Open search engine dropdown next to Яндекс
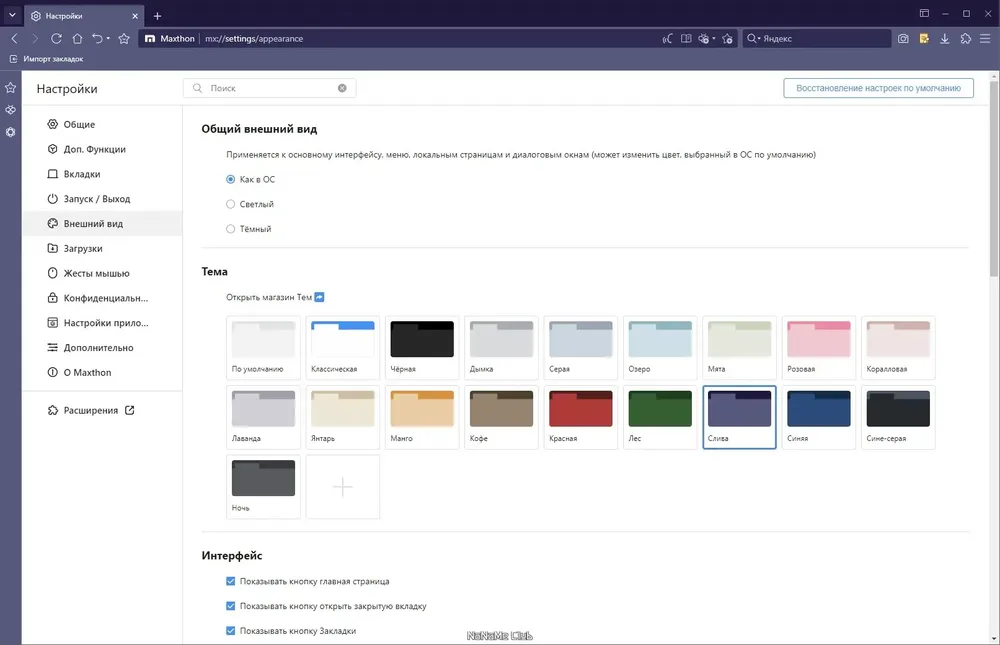The width and height of the screenshot is (1000, 645). (x=759, y=38)
